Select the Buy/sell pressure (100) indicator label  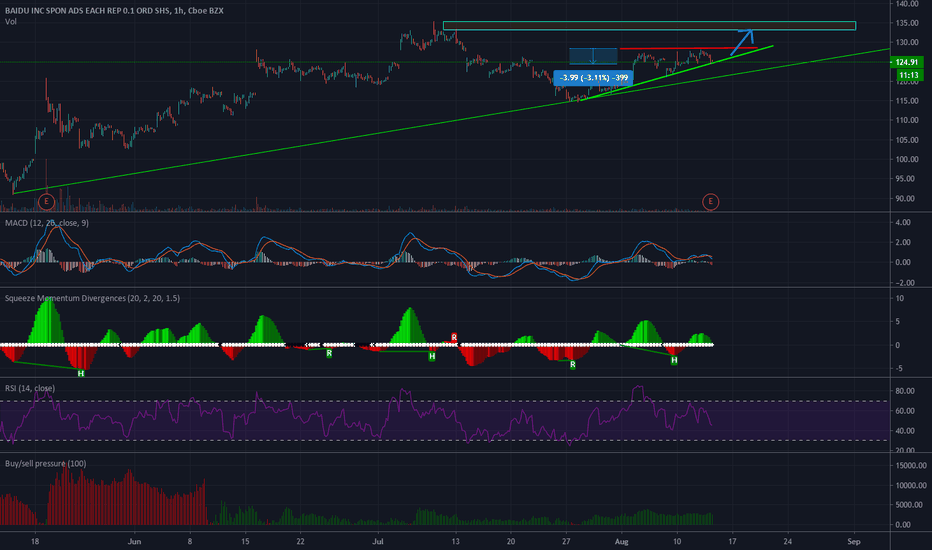45,463
